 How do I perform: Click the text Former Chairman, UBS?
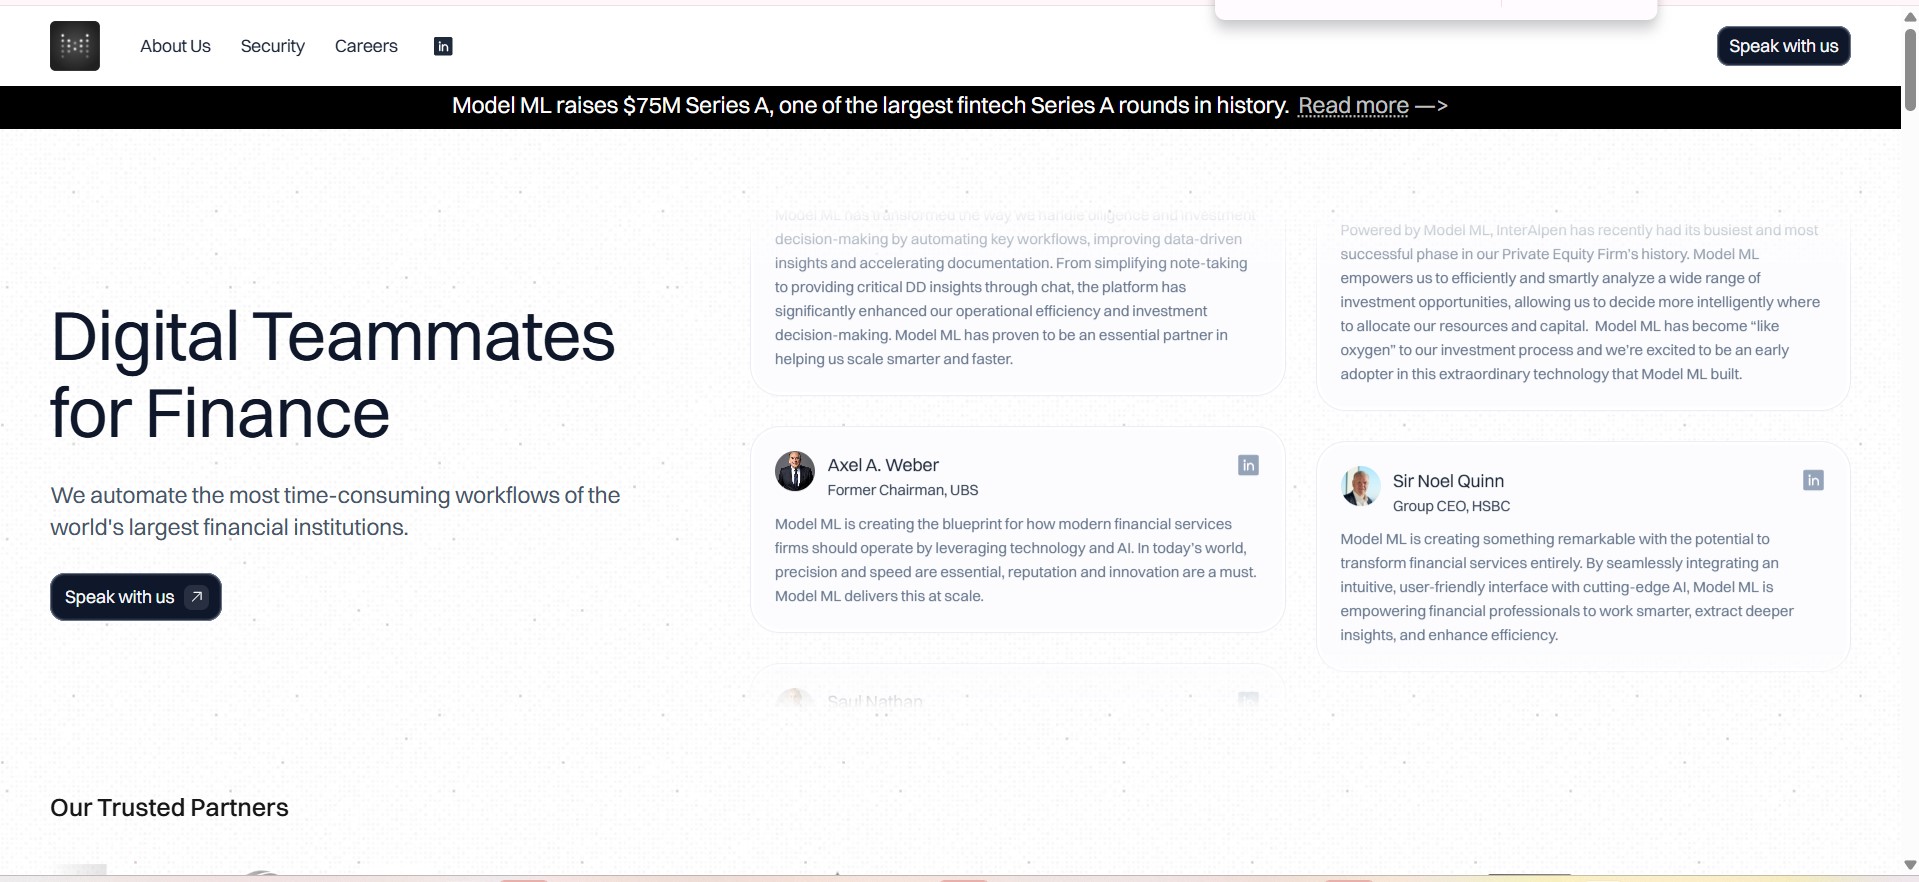pos(903,490)
